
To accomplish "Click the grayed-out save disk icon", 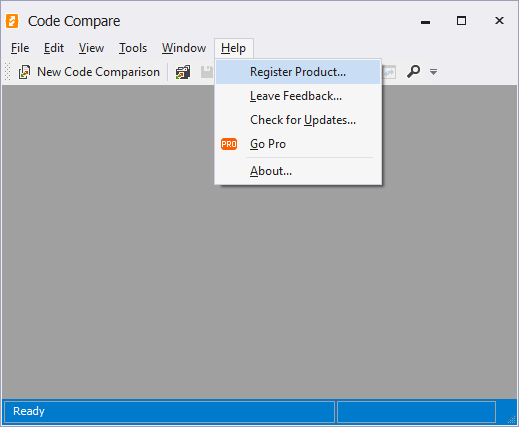I will (x=207, y=72).
